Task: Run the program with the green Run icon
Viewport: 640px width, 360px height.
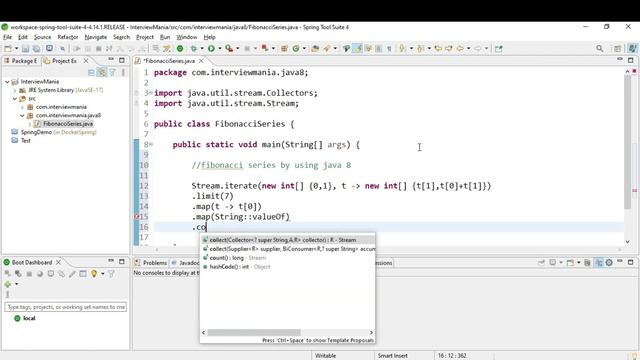Action: [x=211, y=49]
